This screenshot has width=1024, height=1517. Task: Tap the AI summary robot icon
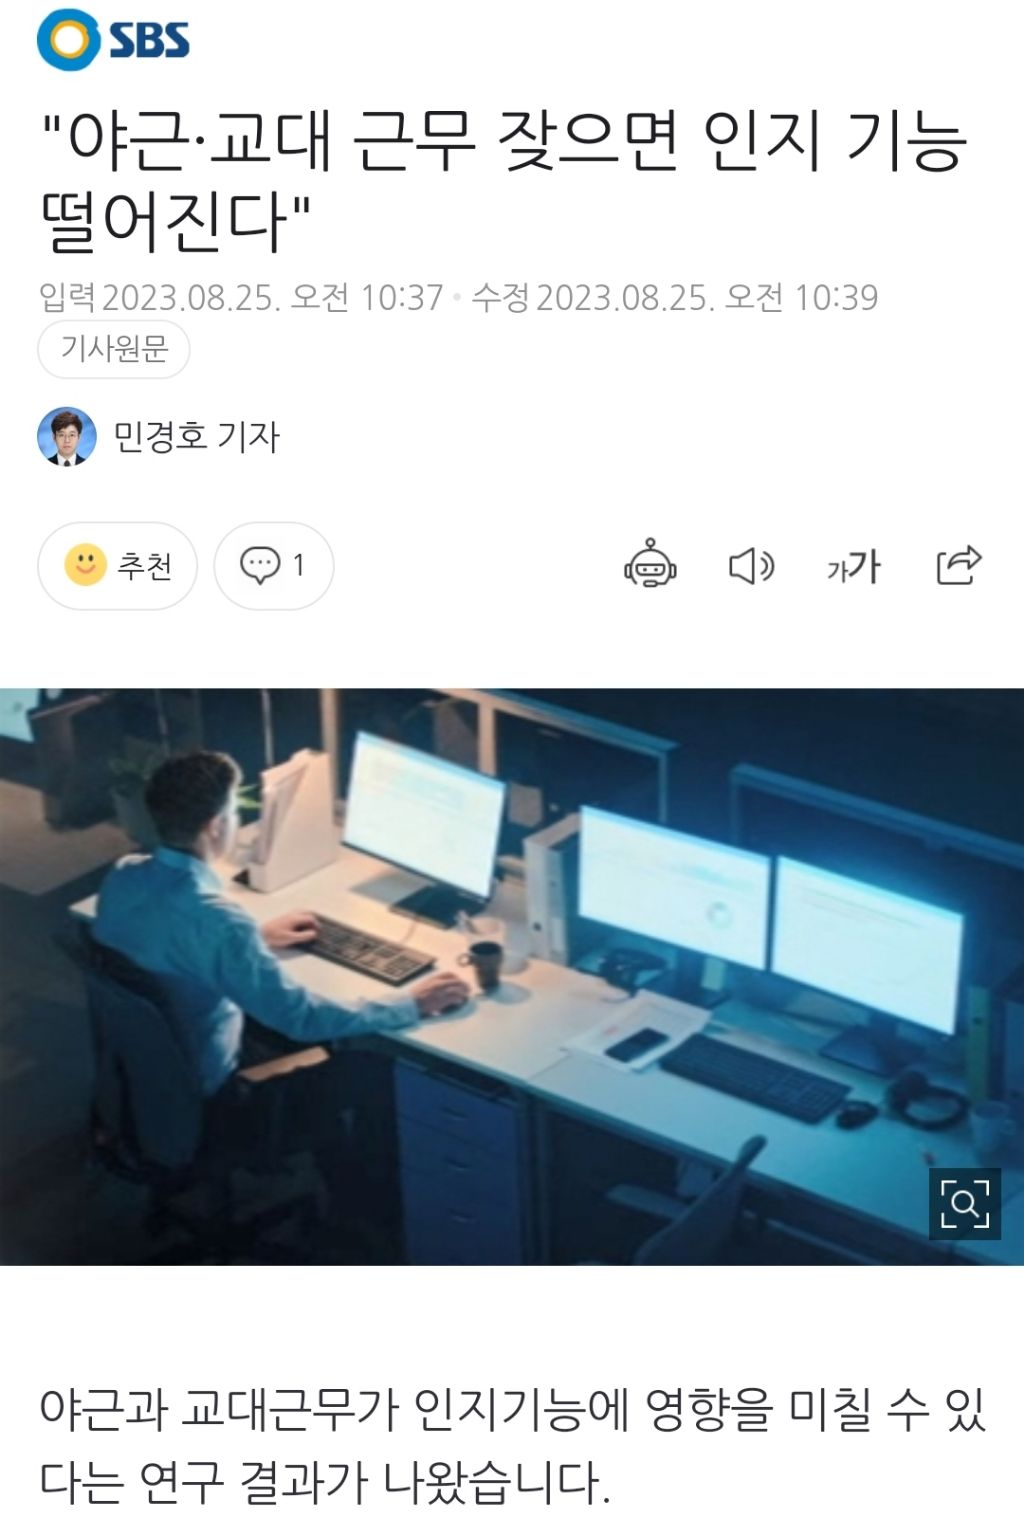[x=650, y=565]
